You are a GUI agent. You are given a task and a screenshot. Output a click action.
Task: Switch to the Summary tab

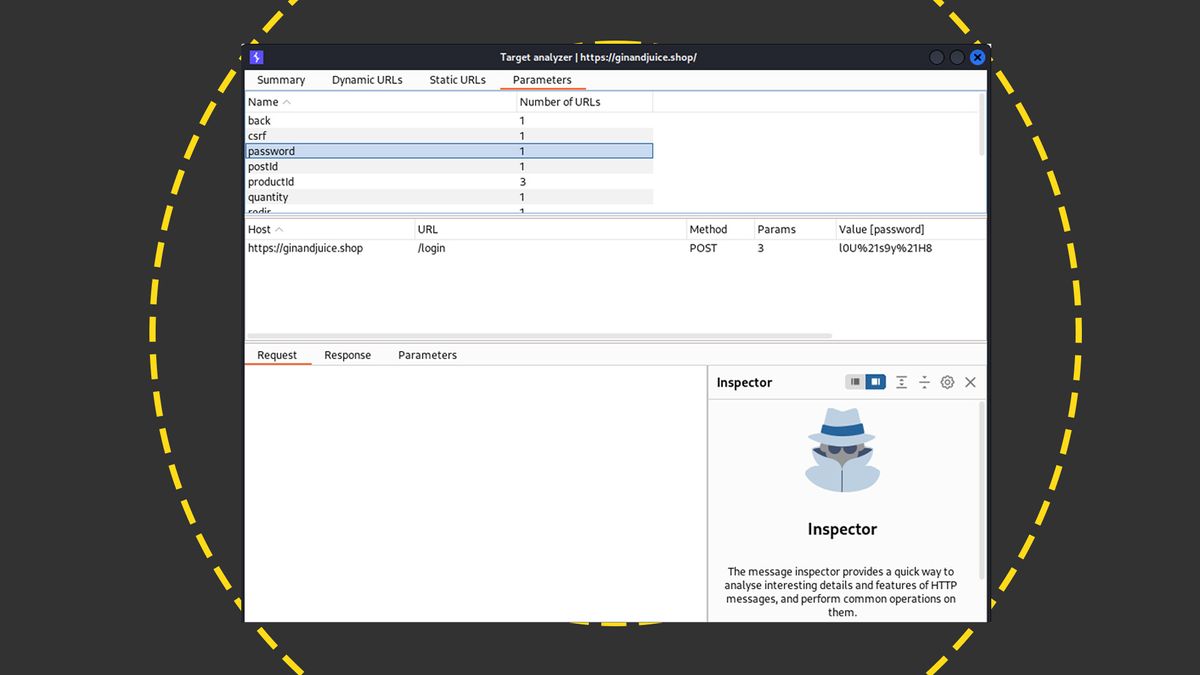280,79
